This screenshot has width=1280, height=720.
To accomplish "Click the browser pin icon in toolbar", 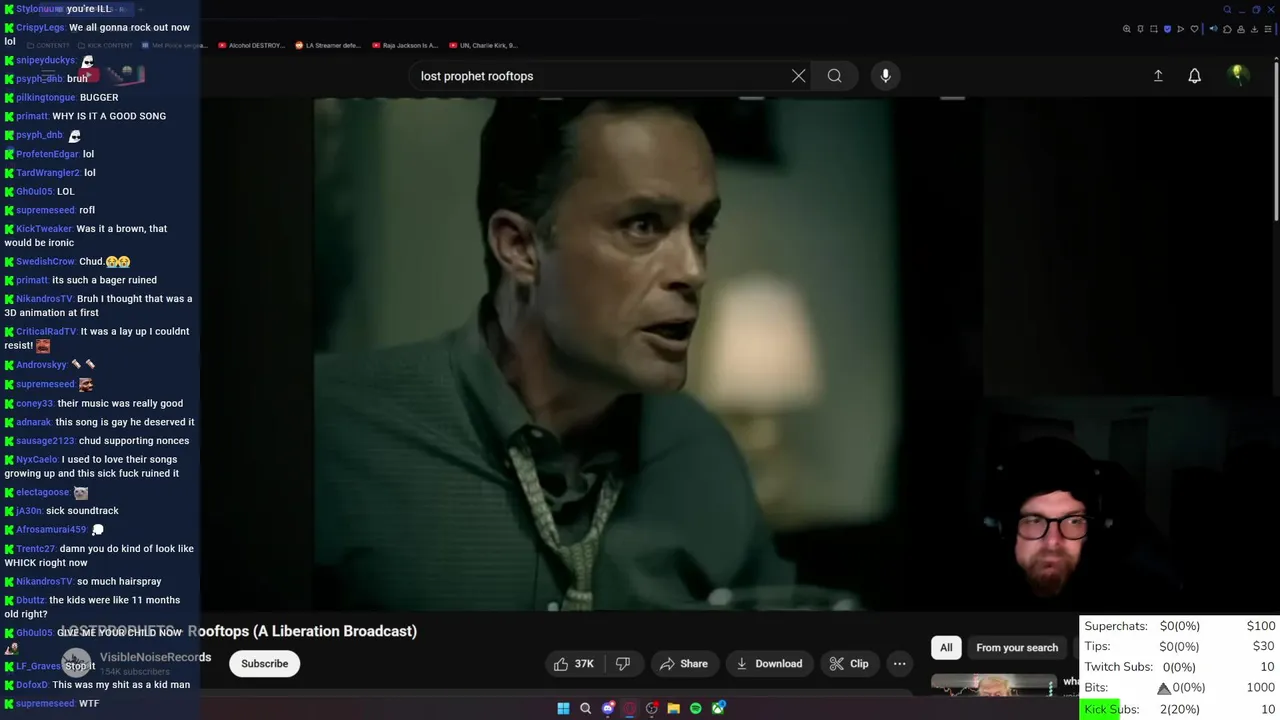I will (1140, 29).
